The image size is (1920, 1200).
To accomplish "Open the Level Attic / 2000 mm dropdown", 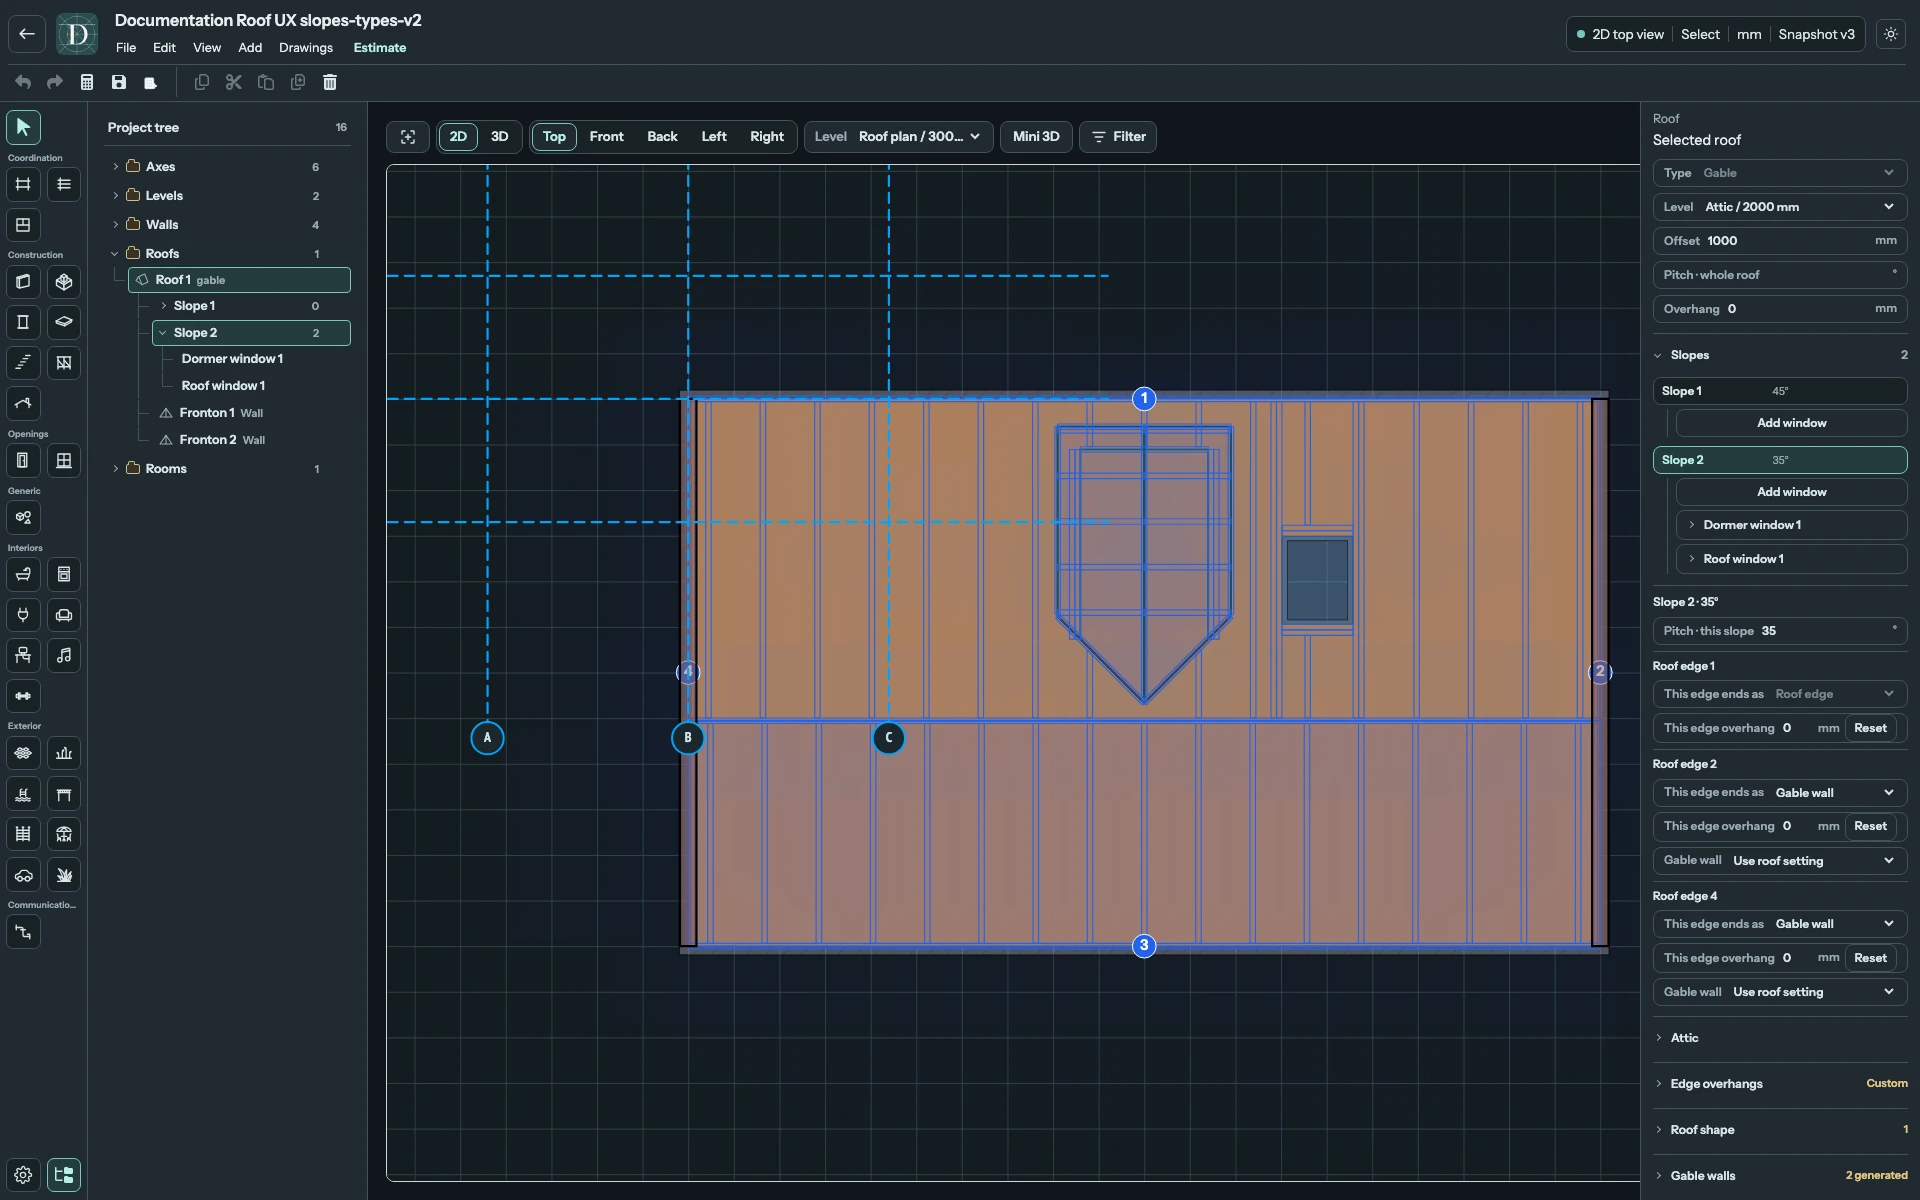I will click(1779, 207).
